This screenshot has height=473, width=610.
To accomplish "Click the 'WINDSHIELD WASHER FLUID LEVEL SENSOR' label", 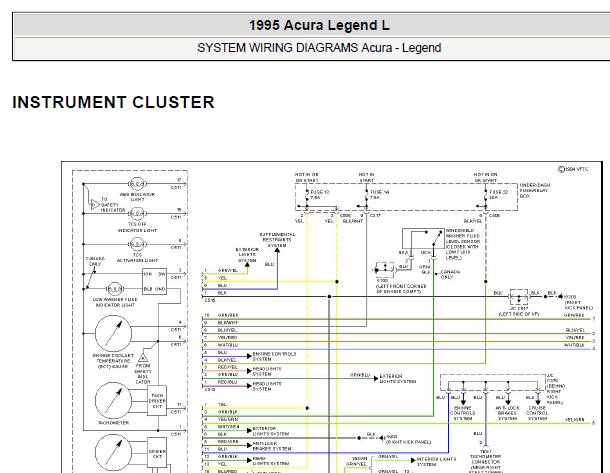I will pos(463,244).
